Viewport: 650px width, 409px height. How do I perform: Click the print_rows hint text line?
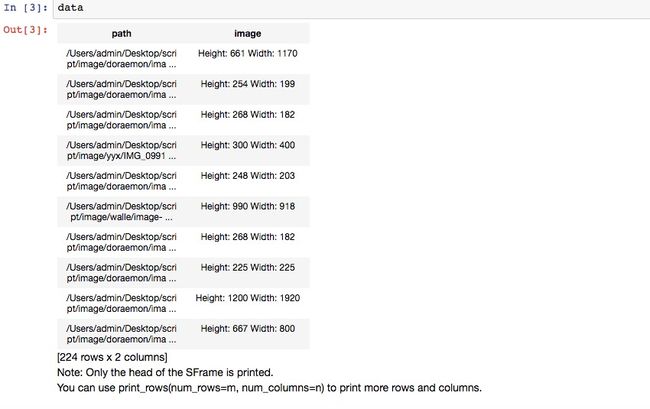269,388
